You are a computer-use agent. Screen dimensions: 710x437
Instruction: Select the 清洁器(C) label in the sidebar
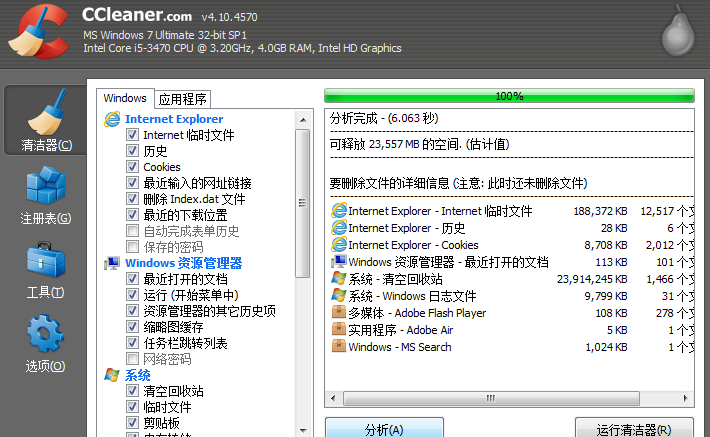coord(47,145)
